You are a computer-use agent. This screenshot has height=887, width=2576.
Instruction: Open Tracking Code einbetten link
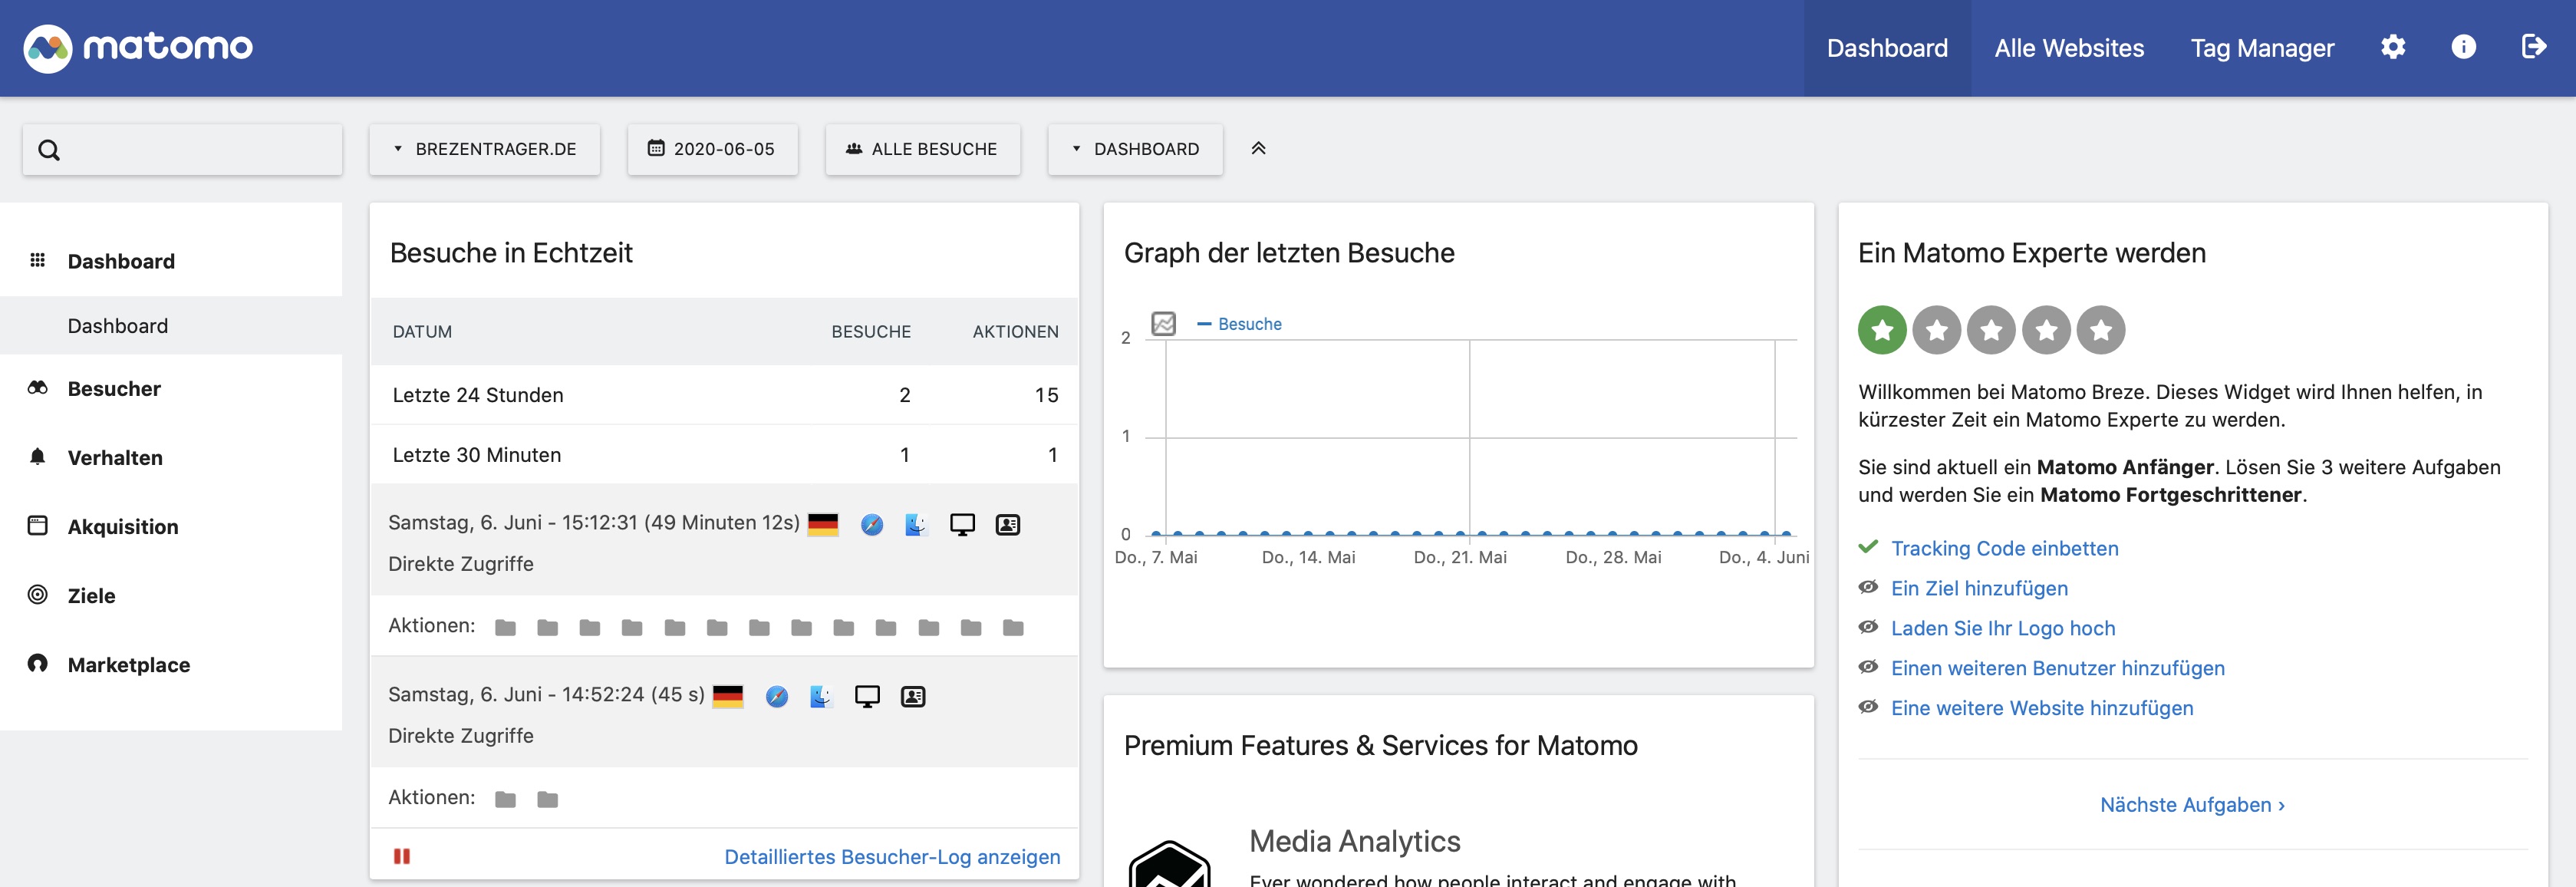click(2004, 548)
